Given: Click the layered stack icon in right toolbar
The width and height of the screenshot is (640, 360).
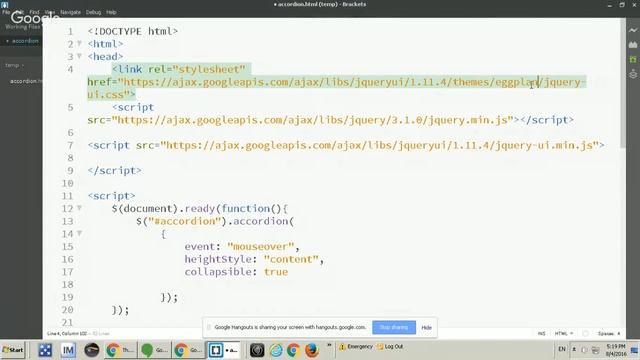Looking at the screenshot, I should tap(633, 74).
